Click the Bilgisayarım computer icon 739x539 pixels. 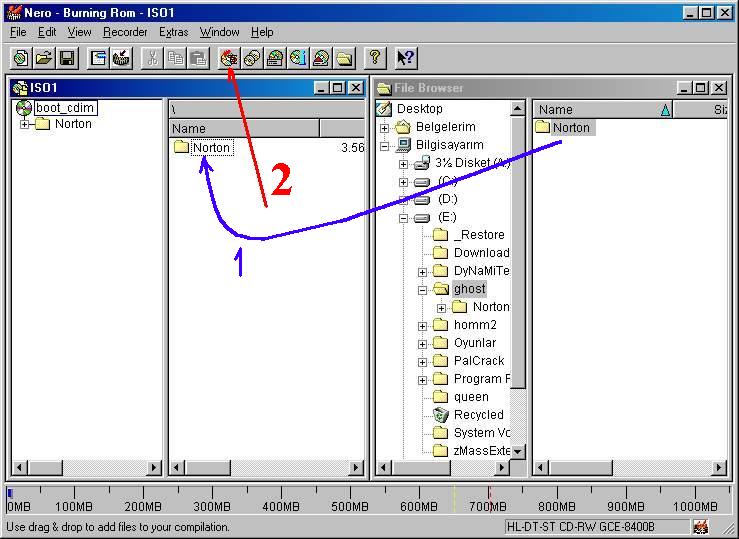tap(403, 145)
